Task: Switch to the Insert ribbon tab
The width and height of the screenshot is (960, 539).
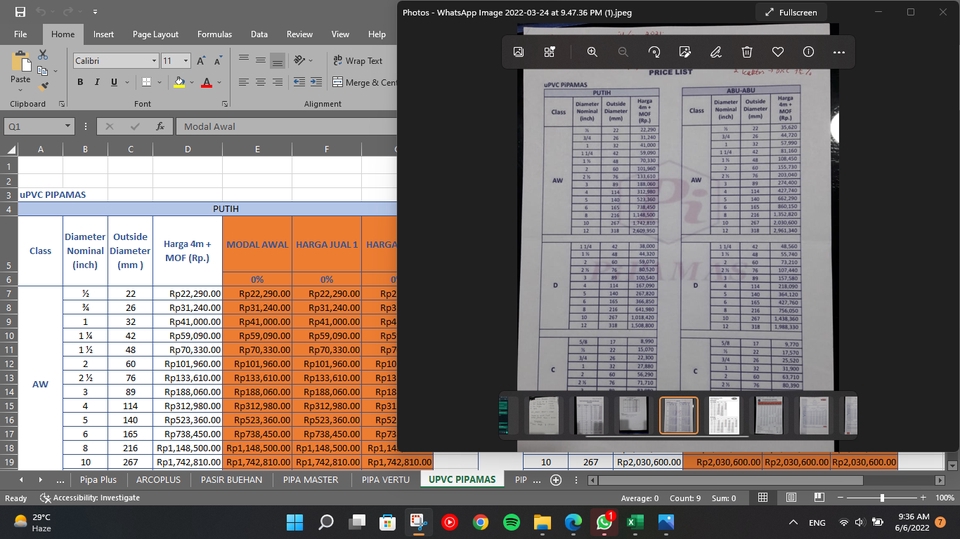Action: point(103,34)
